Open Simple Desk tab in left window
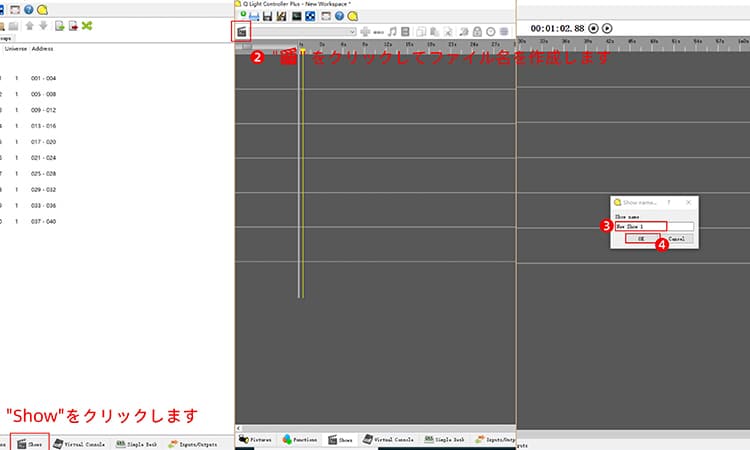Image resolution: width=750 pixels, height=450 pixels. [137, 444]
